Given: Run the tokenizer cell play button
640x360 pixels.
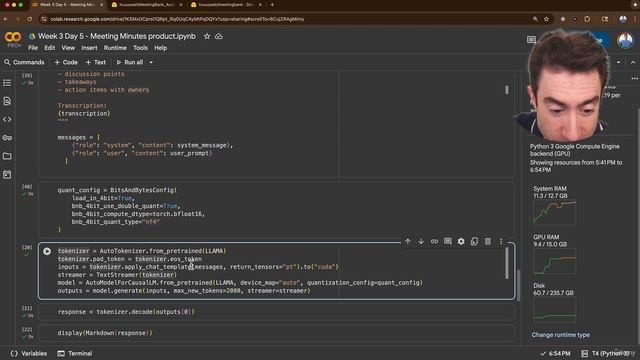Looking at the screenshot, I should click(47, 251).
